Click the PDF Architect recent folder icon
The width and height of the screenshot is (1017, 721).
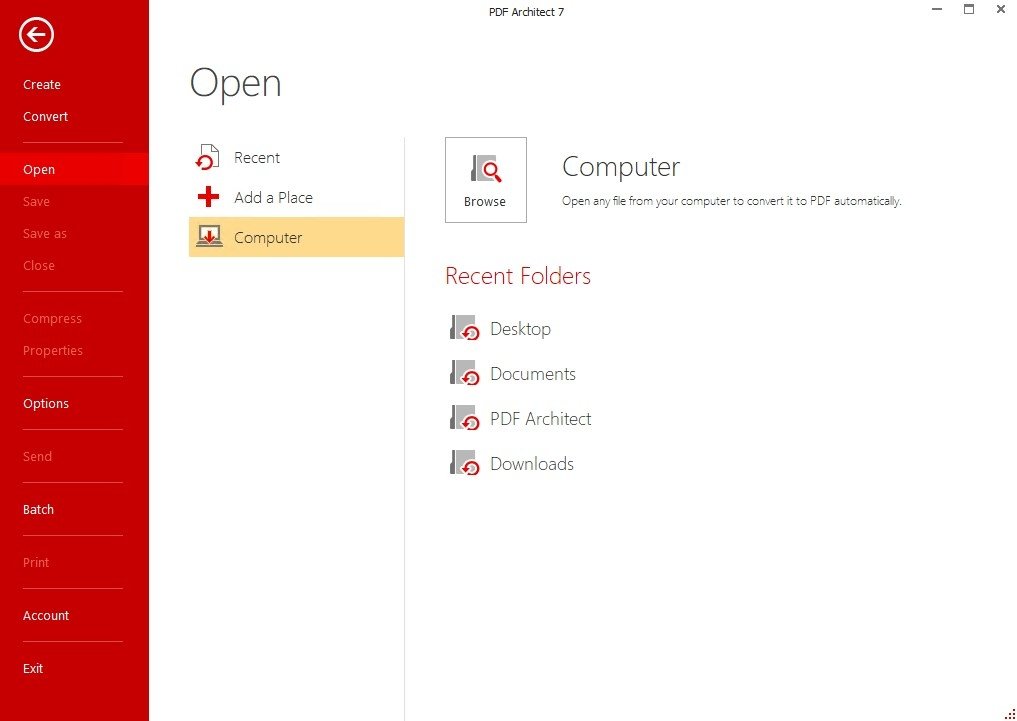click(x=464, y=418)
